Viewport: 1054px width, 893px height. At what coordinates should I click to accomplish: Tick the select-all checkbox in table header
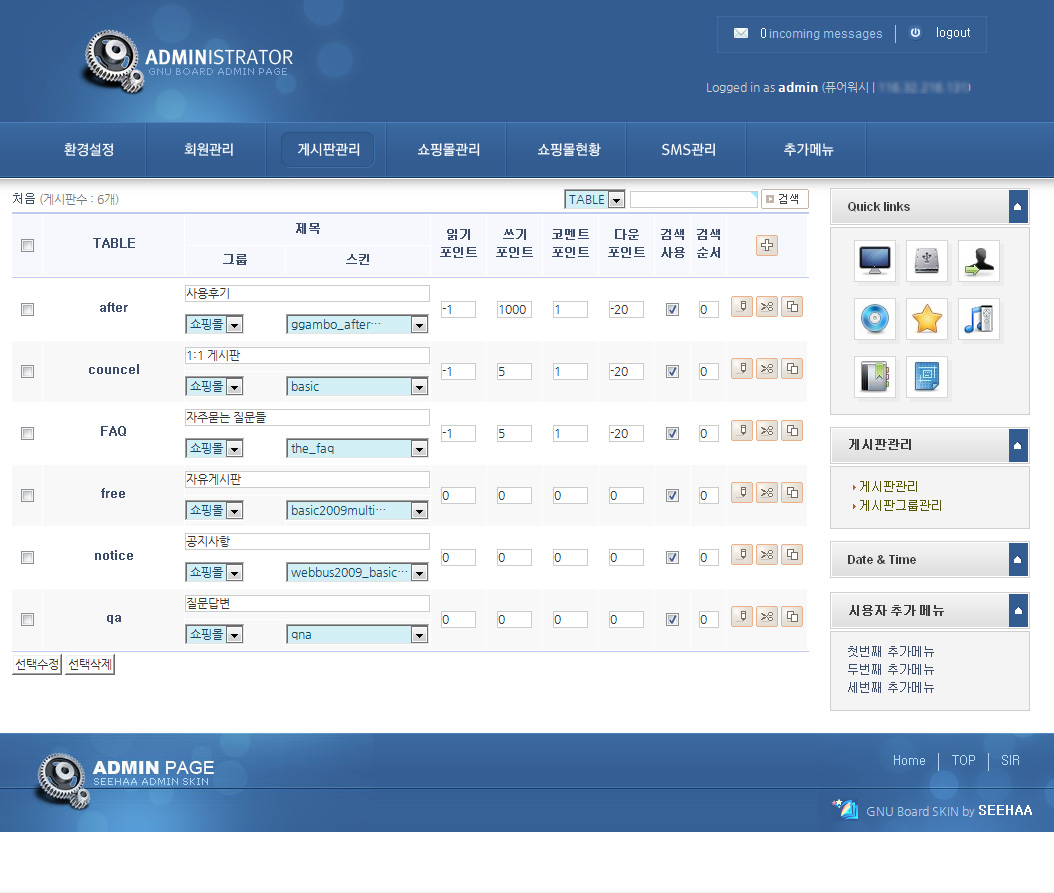(x=27, y=245)
